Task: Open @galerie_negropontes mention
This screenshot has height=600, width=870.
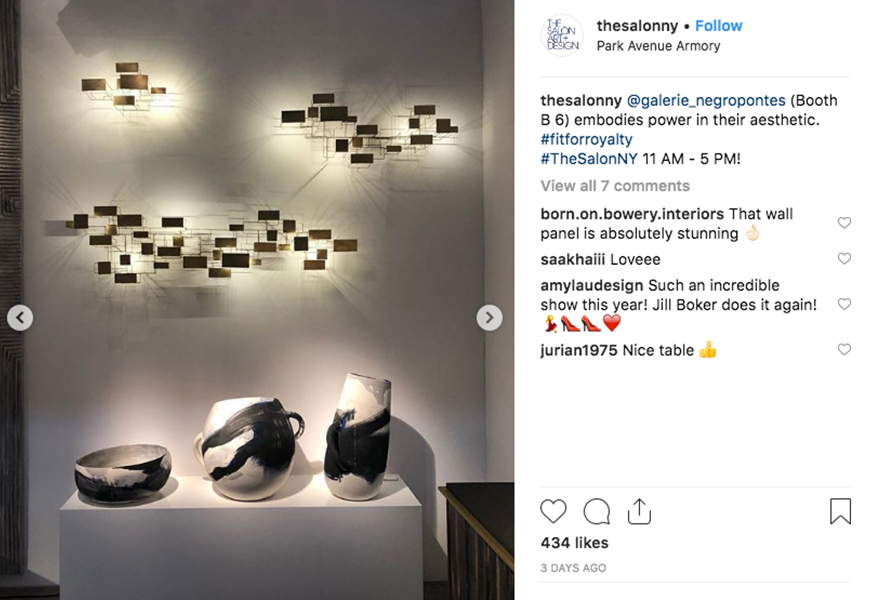Action: (706, 101)
